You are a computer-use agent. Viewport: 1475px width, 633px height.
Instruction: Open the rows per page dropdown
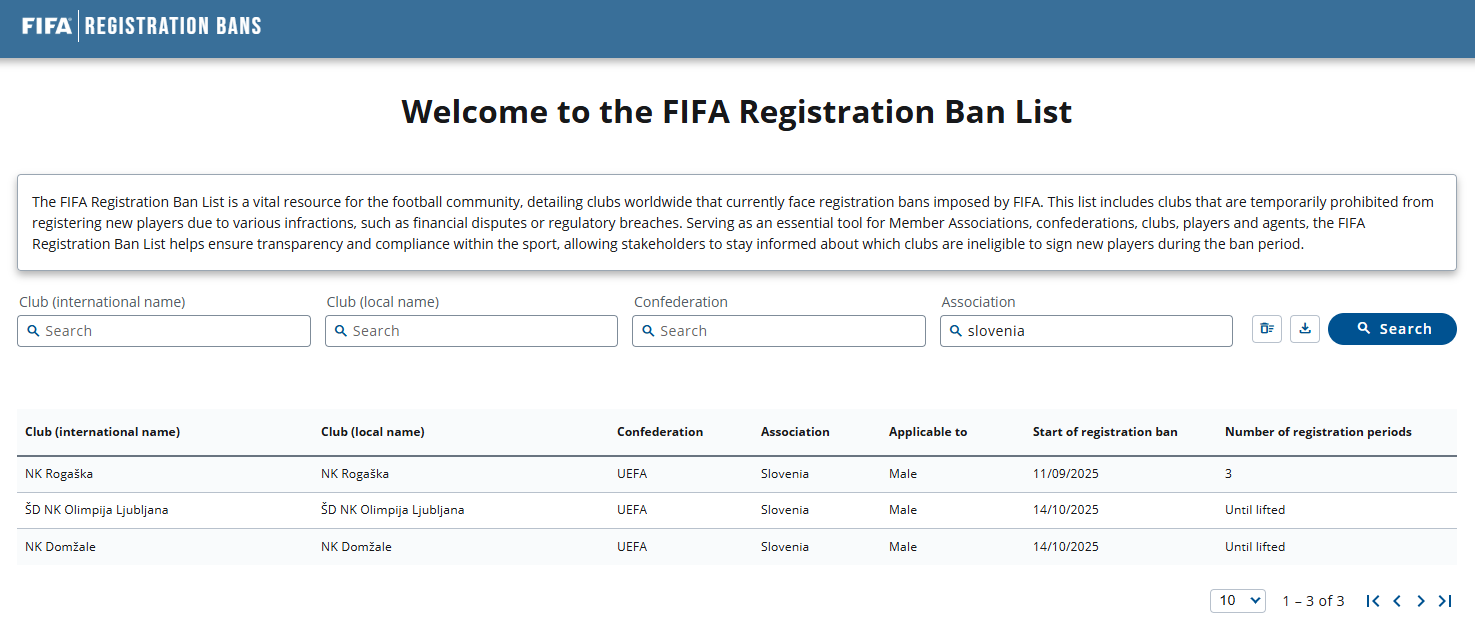(1237, 601)
